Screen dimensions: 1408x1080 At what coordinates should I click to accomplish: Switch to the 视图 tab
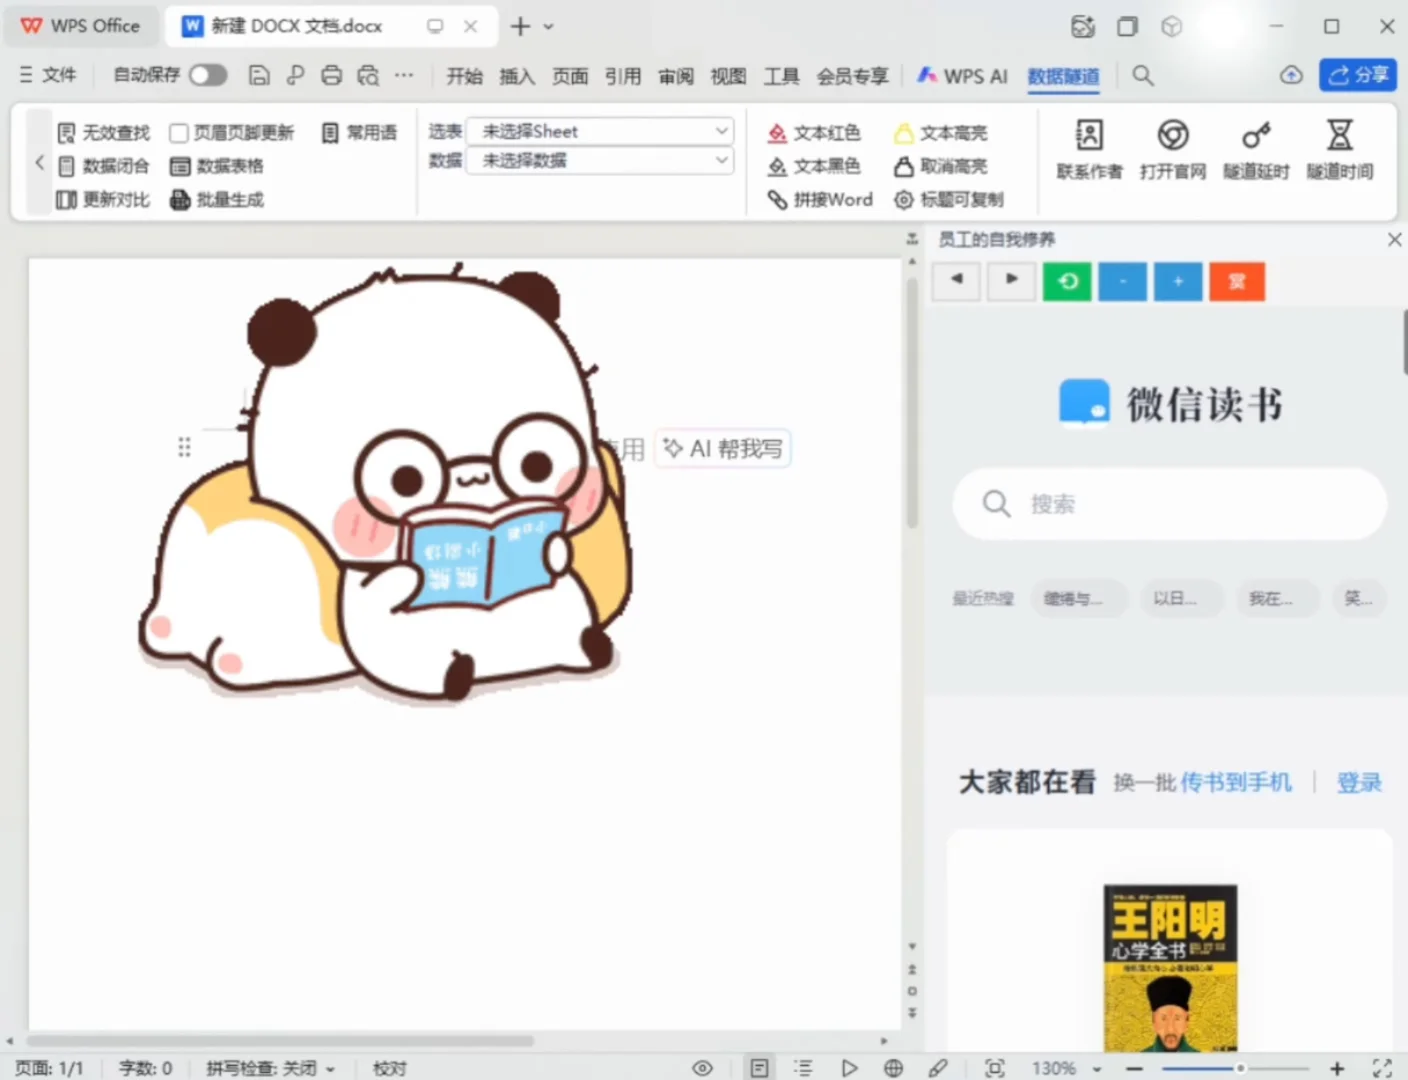tap(728, 76)
